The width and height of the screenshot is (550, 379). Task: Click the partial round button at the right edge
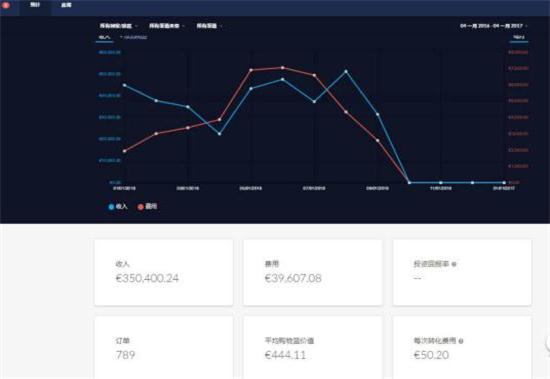pos(548,343)
